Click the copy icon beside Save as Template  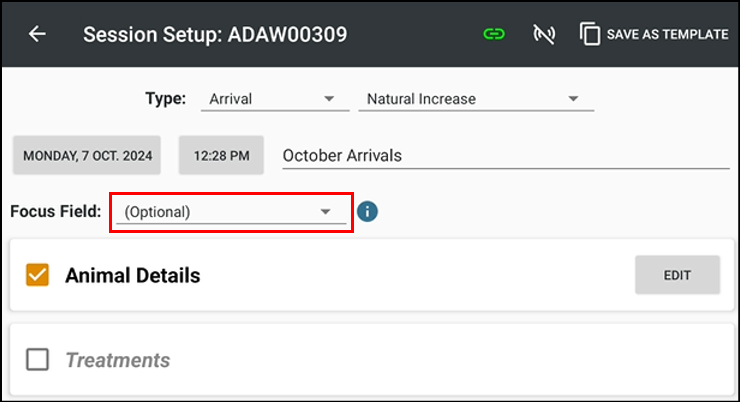pos(590,34)
